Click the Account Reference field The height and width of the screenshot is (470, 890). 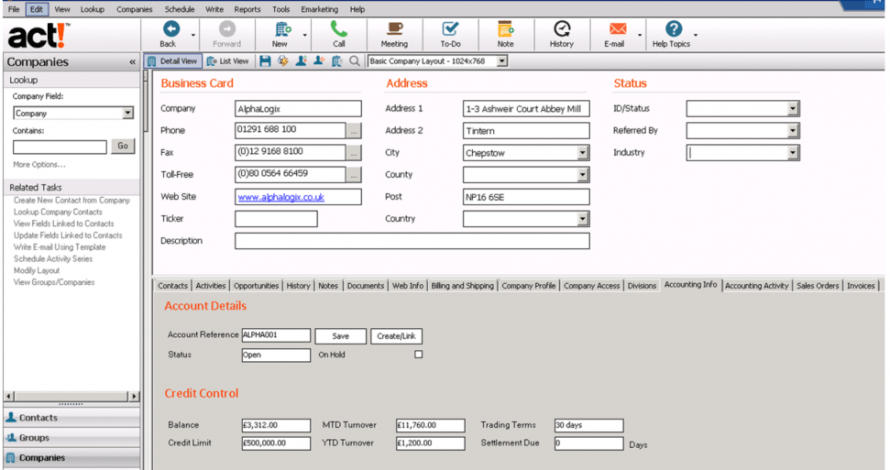click(x=276, y=335)
